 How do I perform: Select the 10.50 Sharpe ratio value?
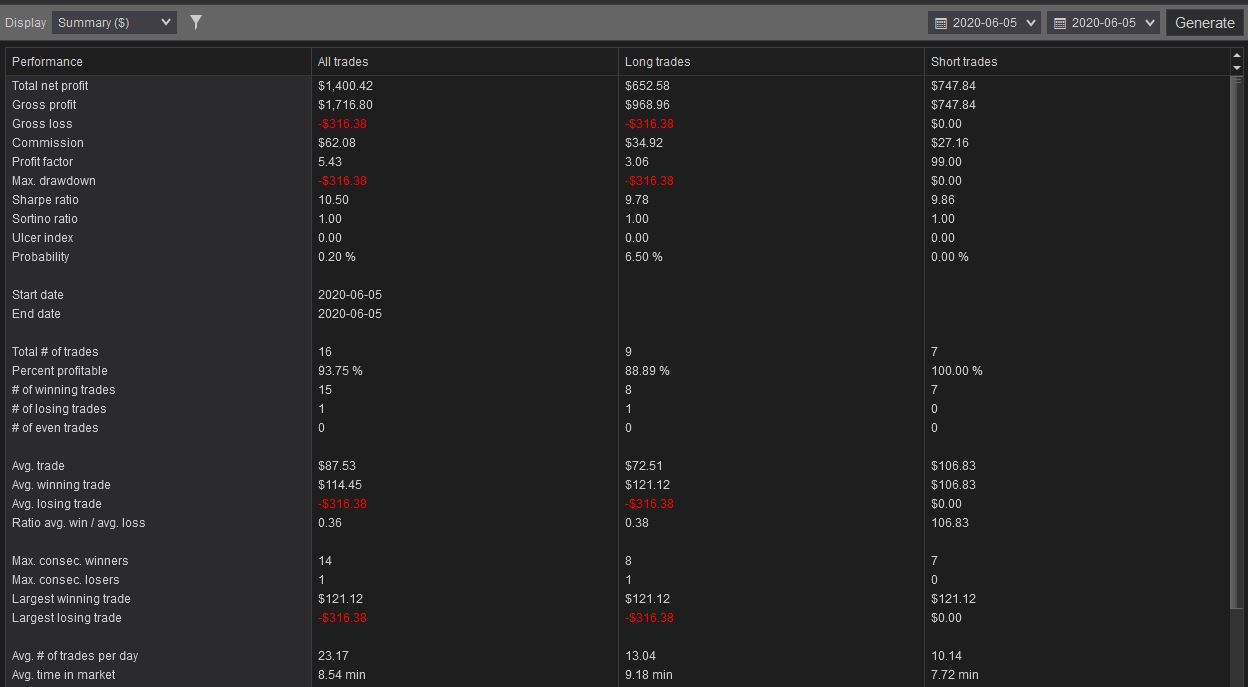[333, 200]
